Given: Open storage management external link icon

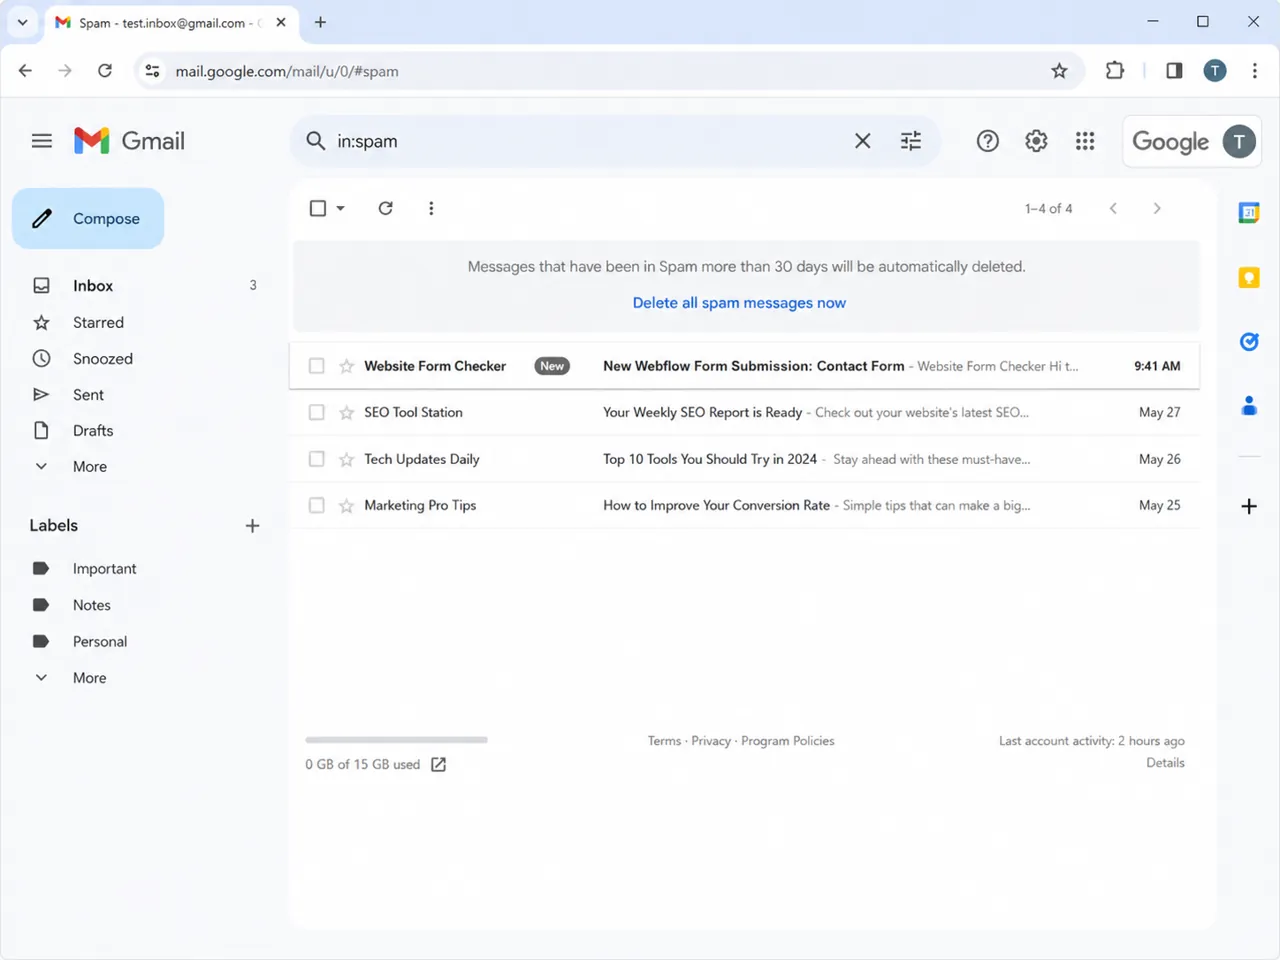Looking at the screenshot, I should pos(438,764).
